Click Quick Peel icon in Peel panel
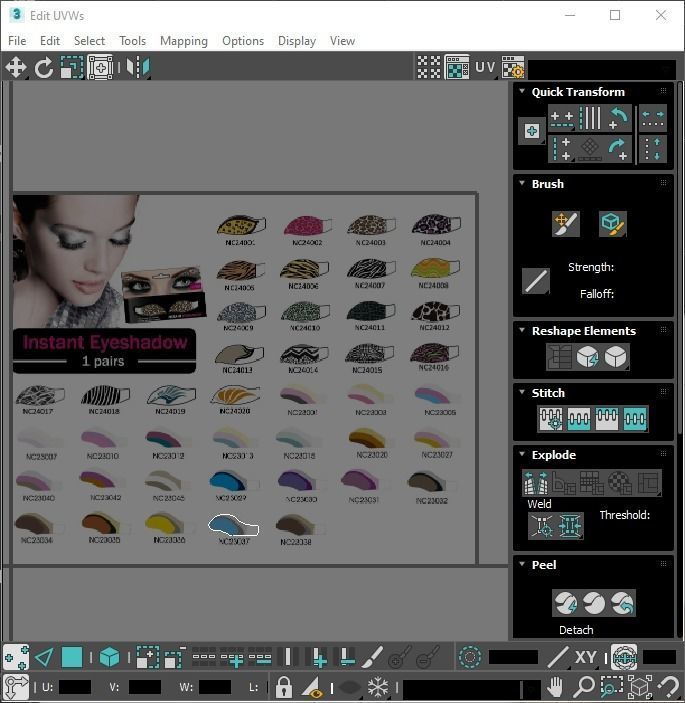685x703 pixels. 566,603
